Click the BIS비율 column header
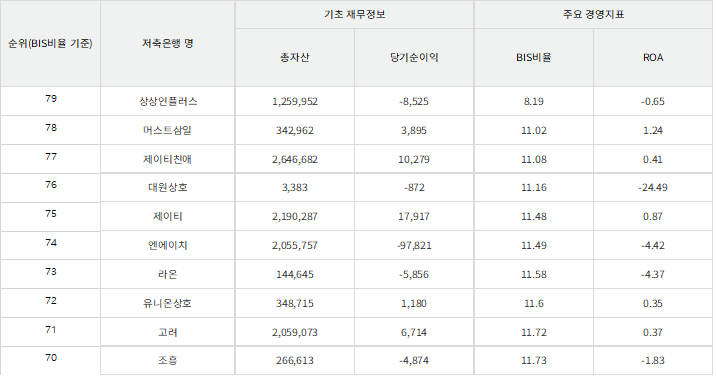 (533, 58)
